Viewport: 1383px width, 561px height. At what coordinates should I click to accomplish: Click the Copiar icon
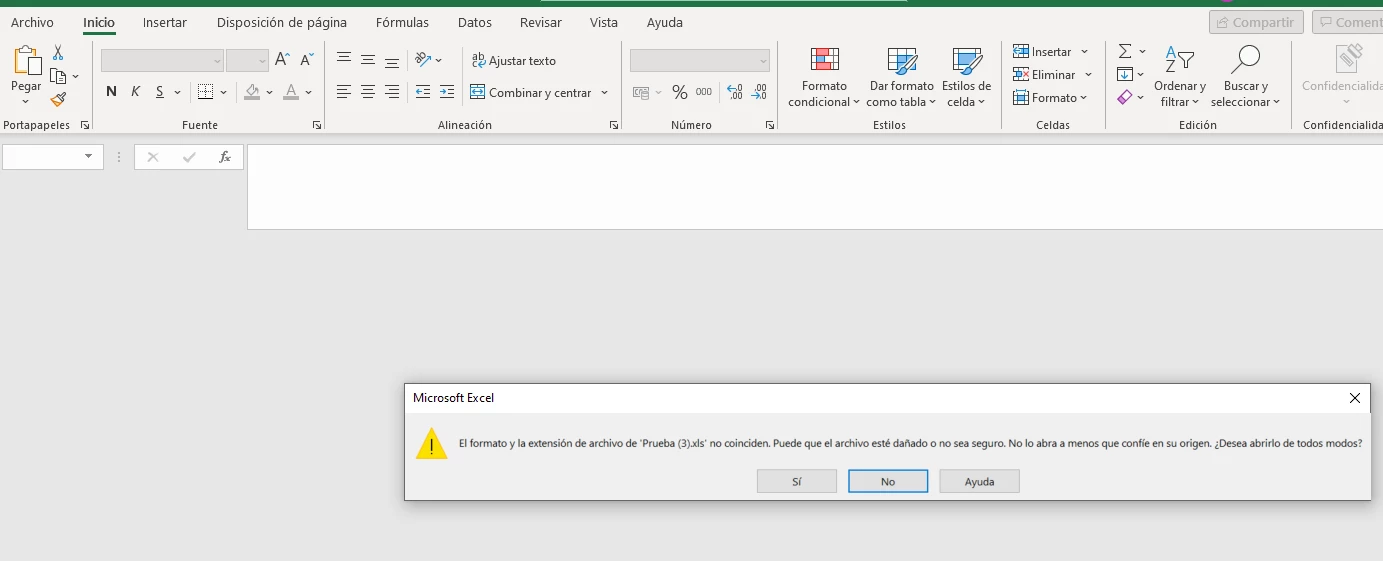click(x=58, y=76)
